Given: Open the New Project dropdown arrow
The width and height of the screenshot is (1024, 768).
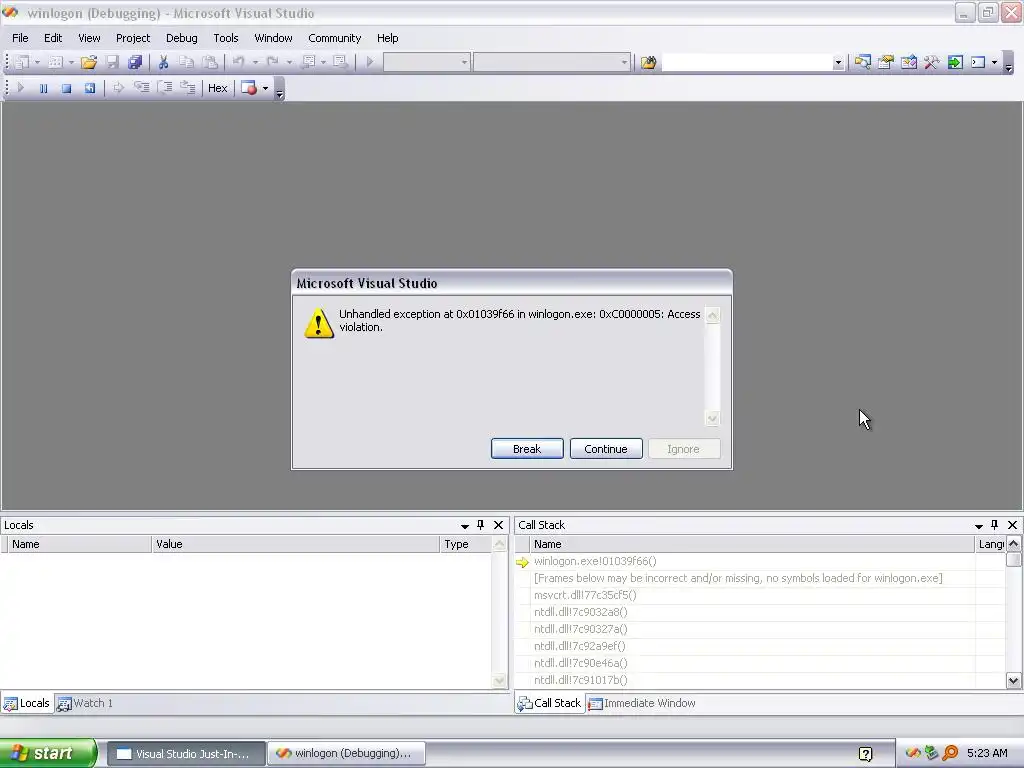Looking at the screenshot, I should (37, 63).
